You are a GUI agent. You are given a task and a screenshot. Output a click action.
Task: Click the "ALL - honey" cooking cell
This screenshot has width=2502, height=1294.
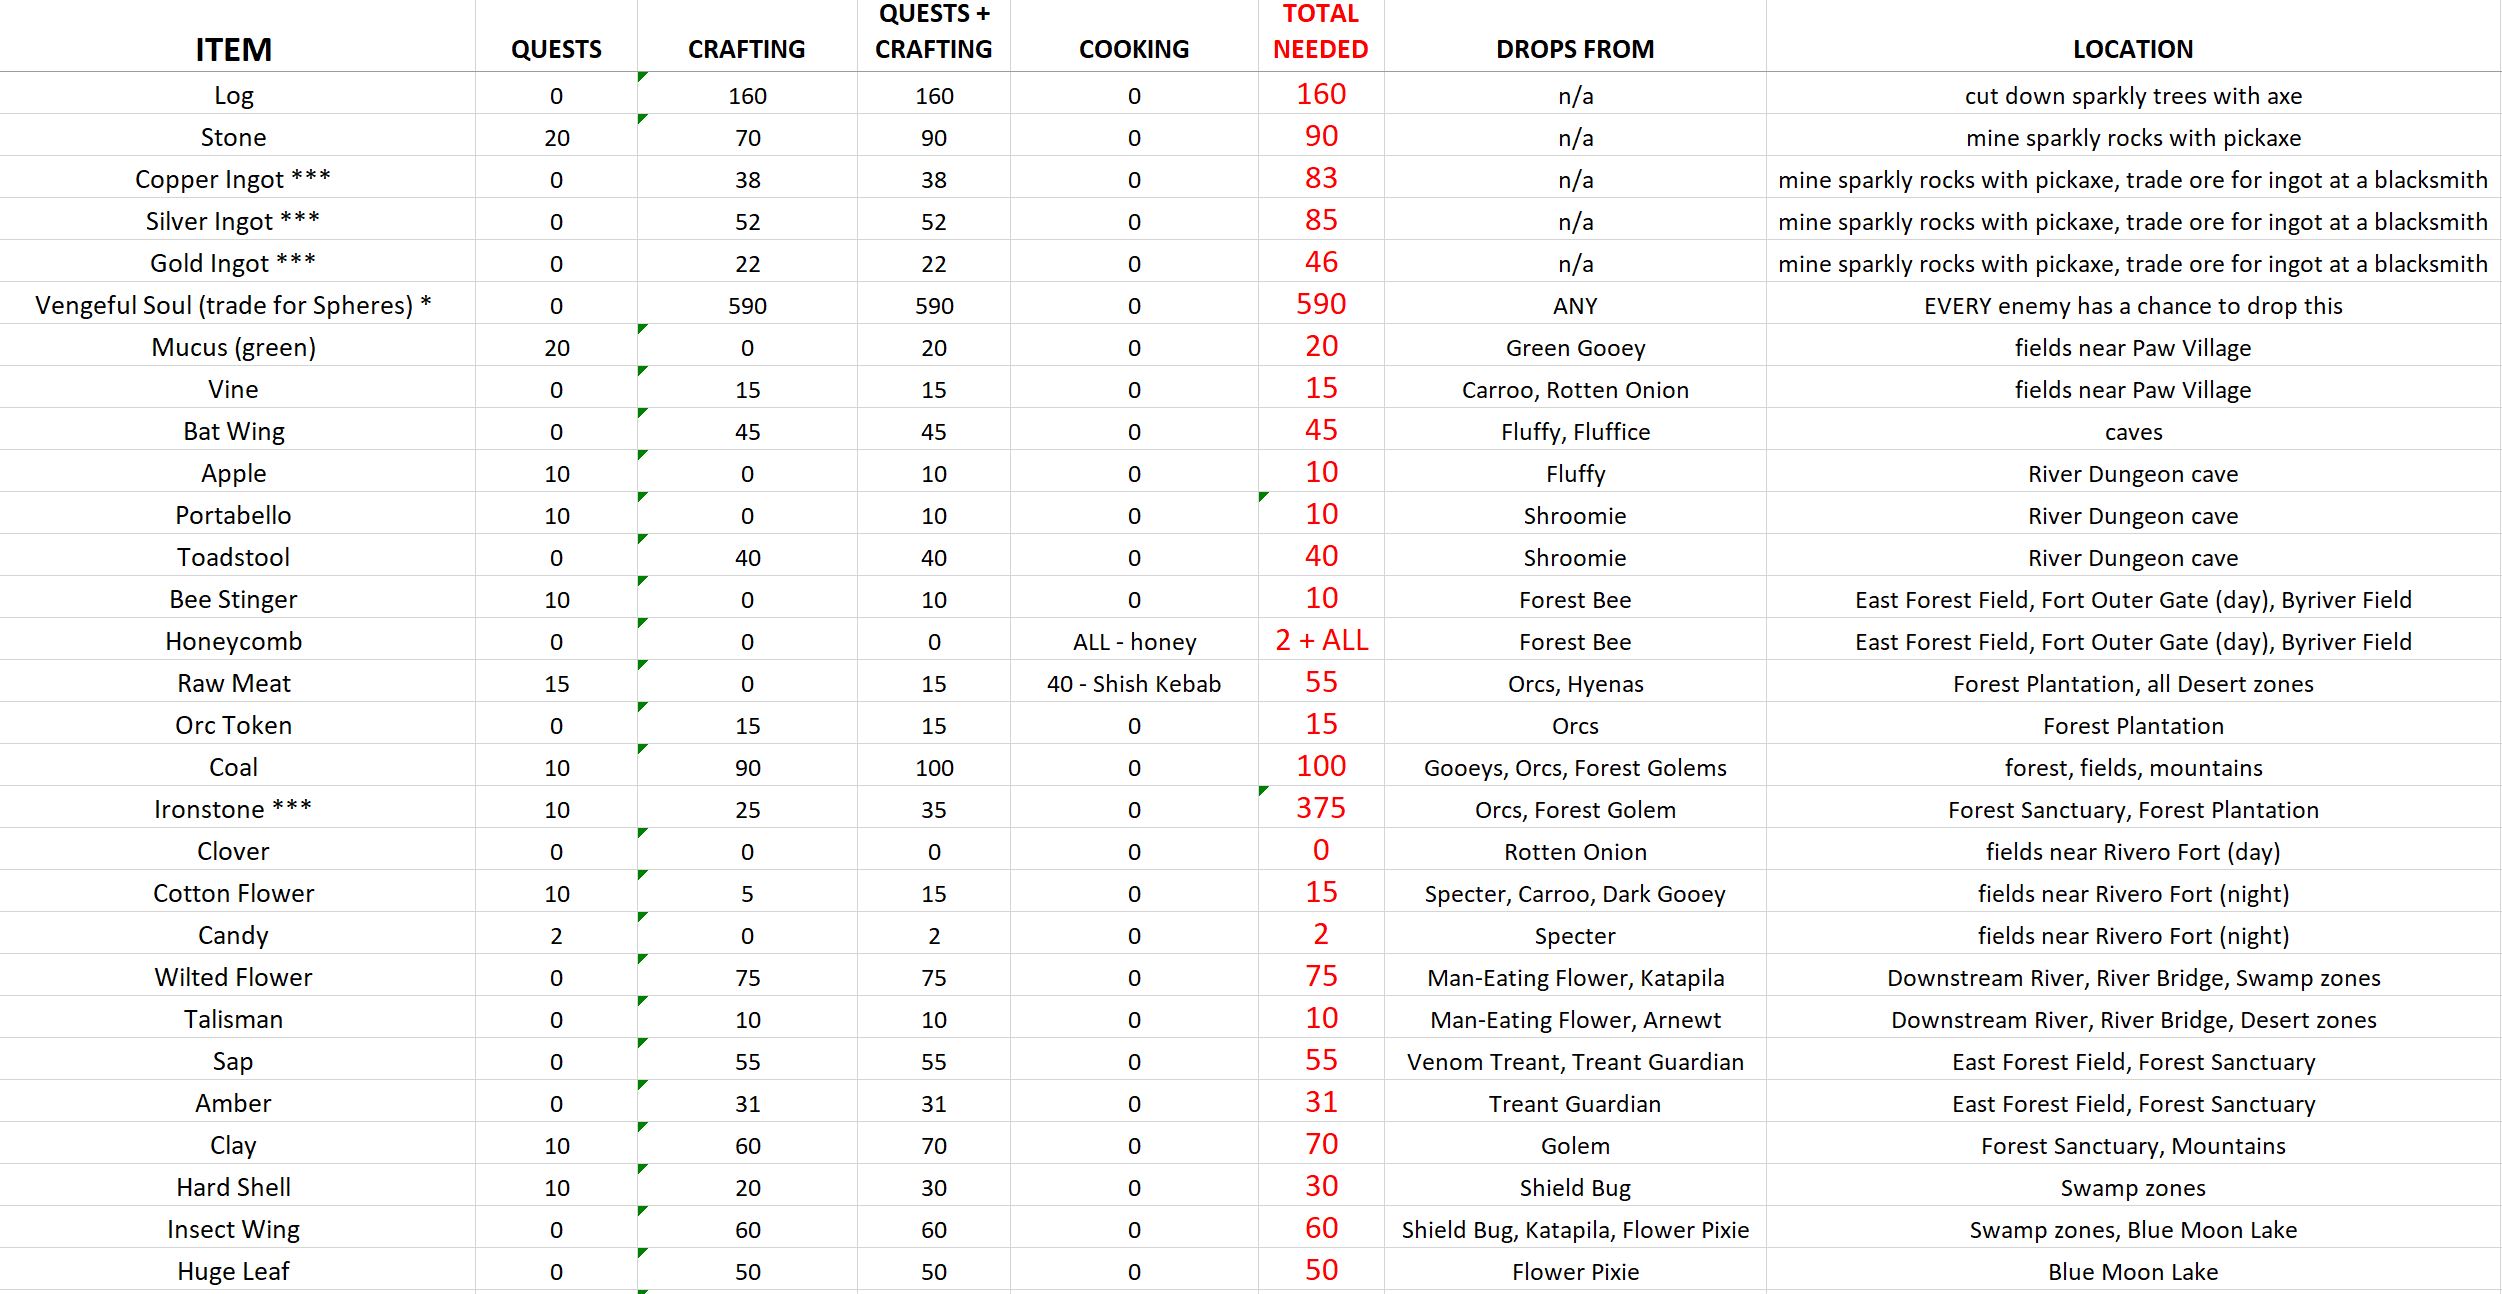click(1134, 641)
